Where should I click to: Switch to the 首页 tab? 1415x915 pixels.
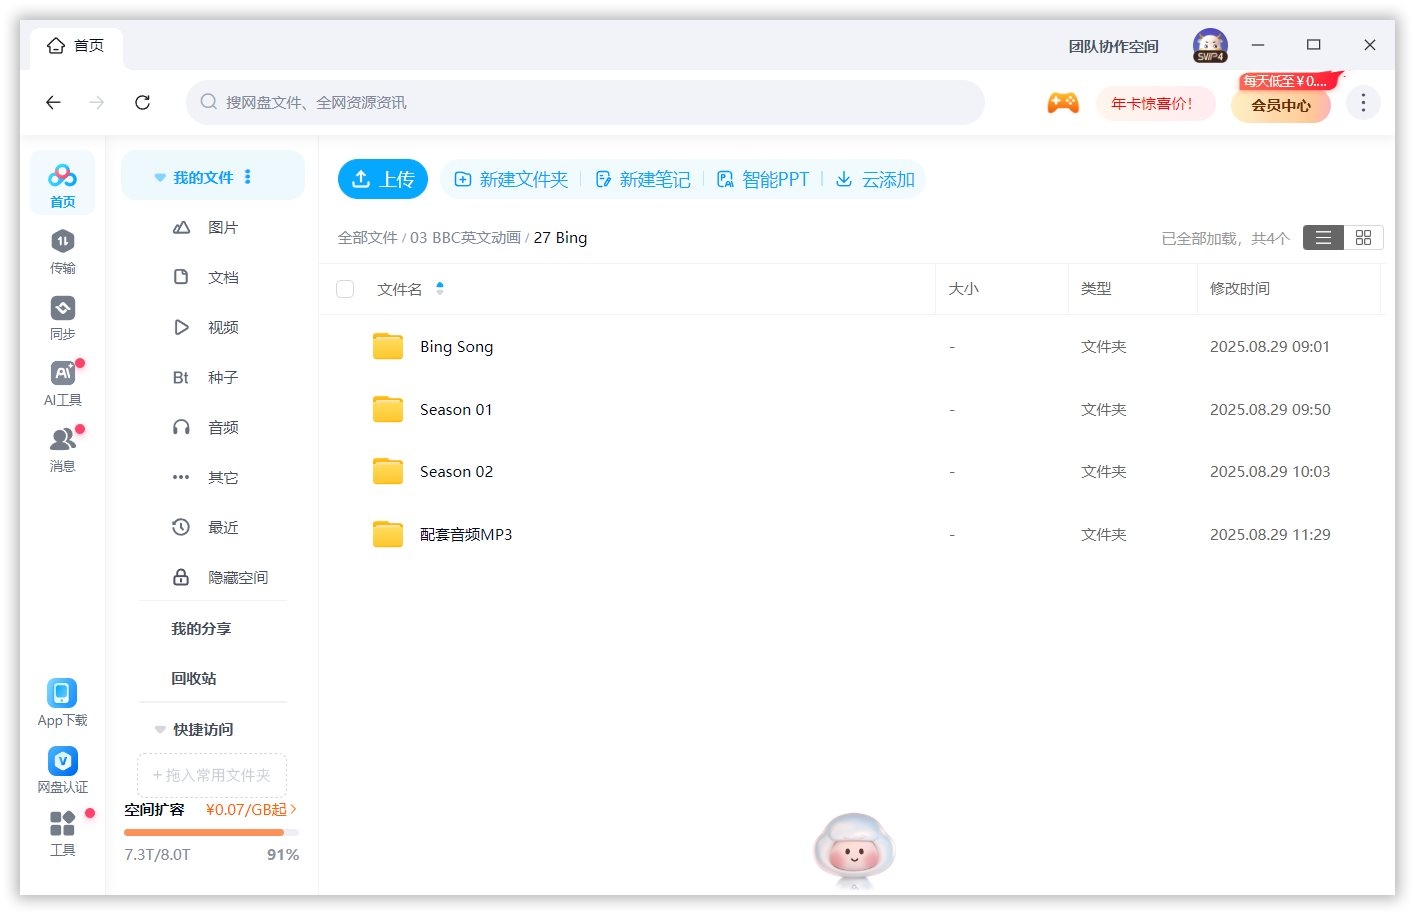[x=75, y=44]
